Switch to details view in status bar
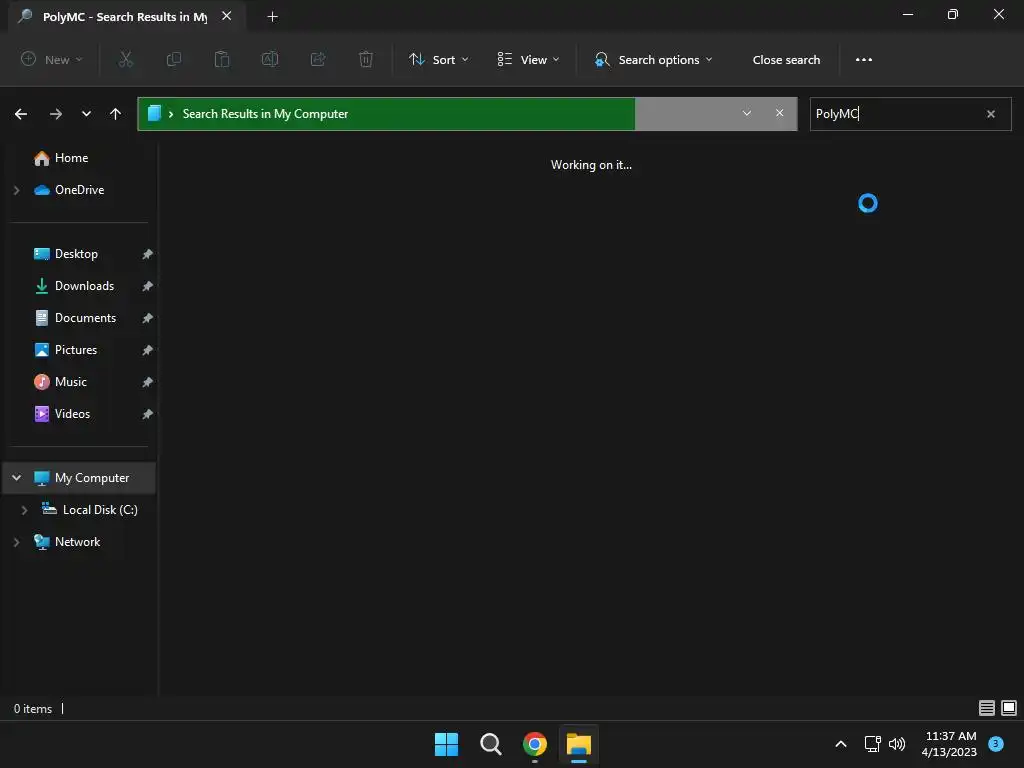1024x768 pixels. coord(986,708)
